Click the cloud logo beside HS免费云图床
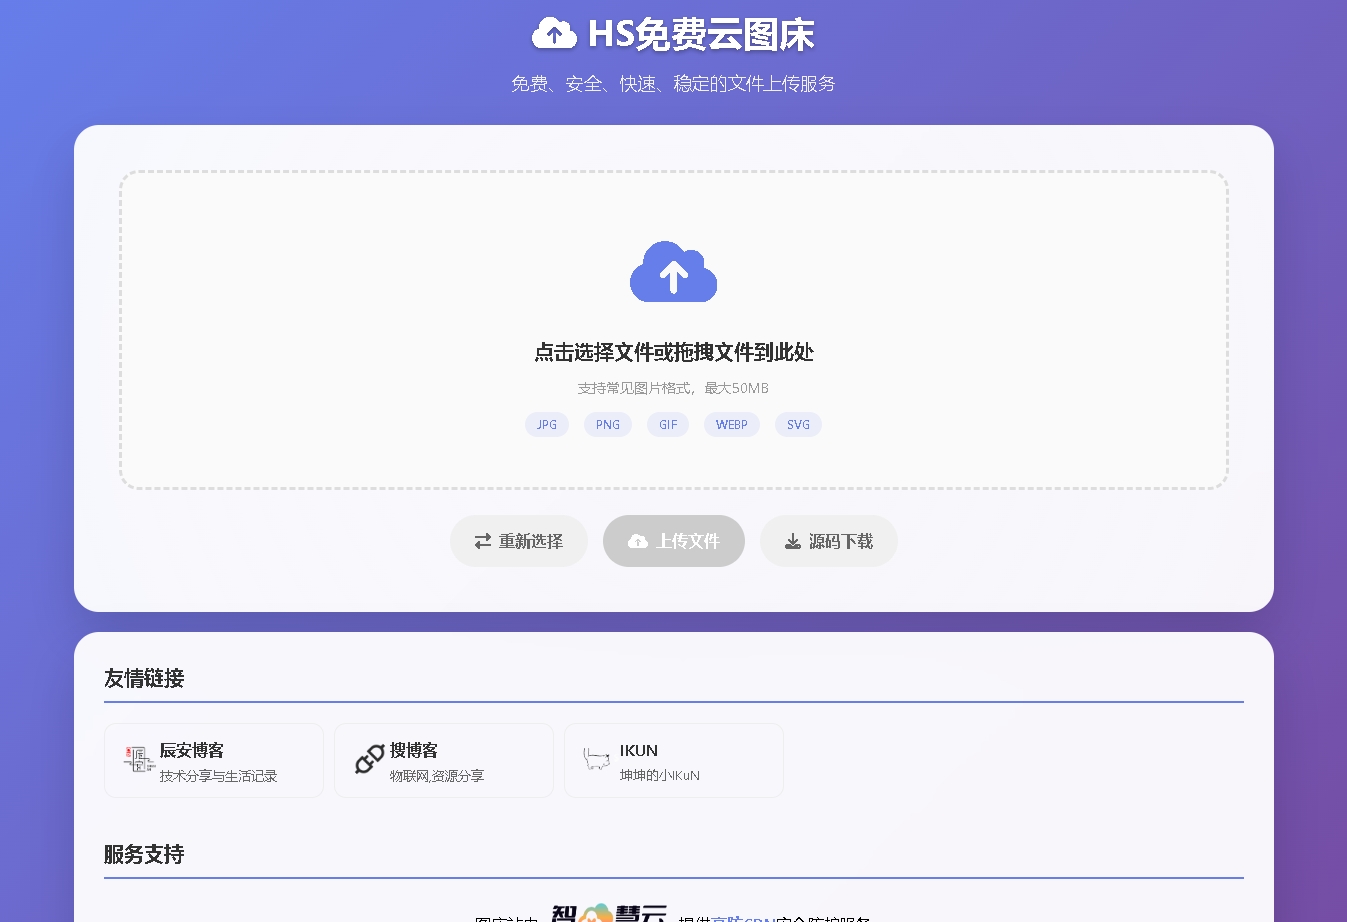The image size is (1347, 922). coord(554,34)
